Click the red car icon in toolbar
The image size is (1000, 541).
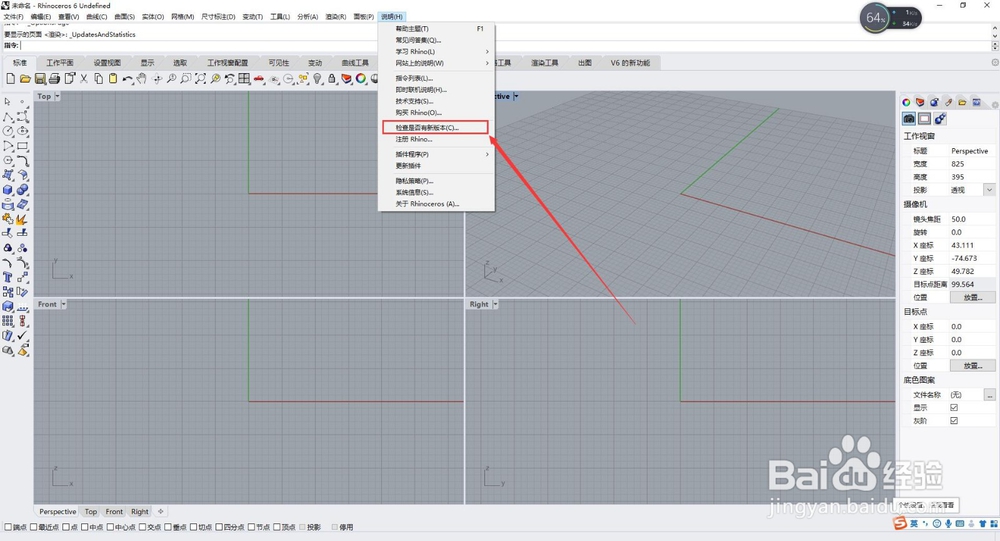click(x=259, y=78)
